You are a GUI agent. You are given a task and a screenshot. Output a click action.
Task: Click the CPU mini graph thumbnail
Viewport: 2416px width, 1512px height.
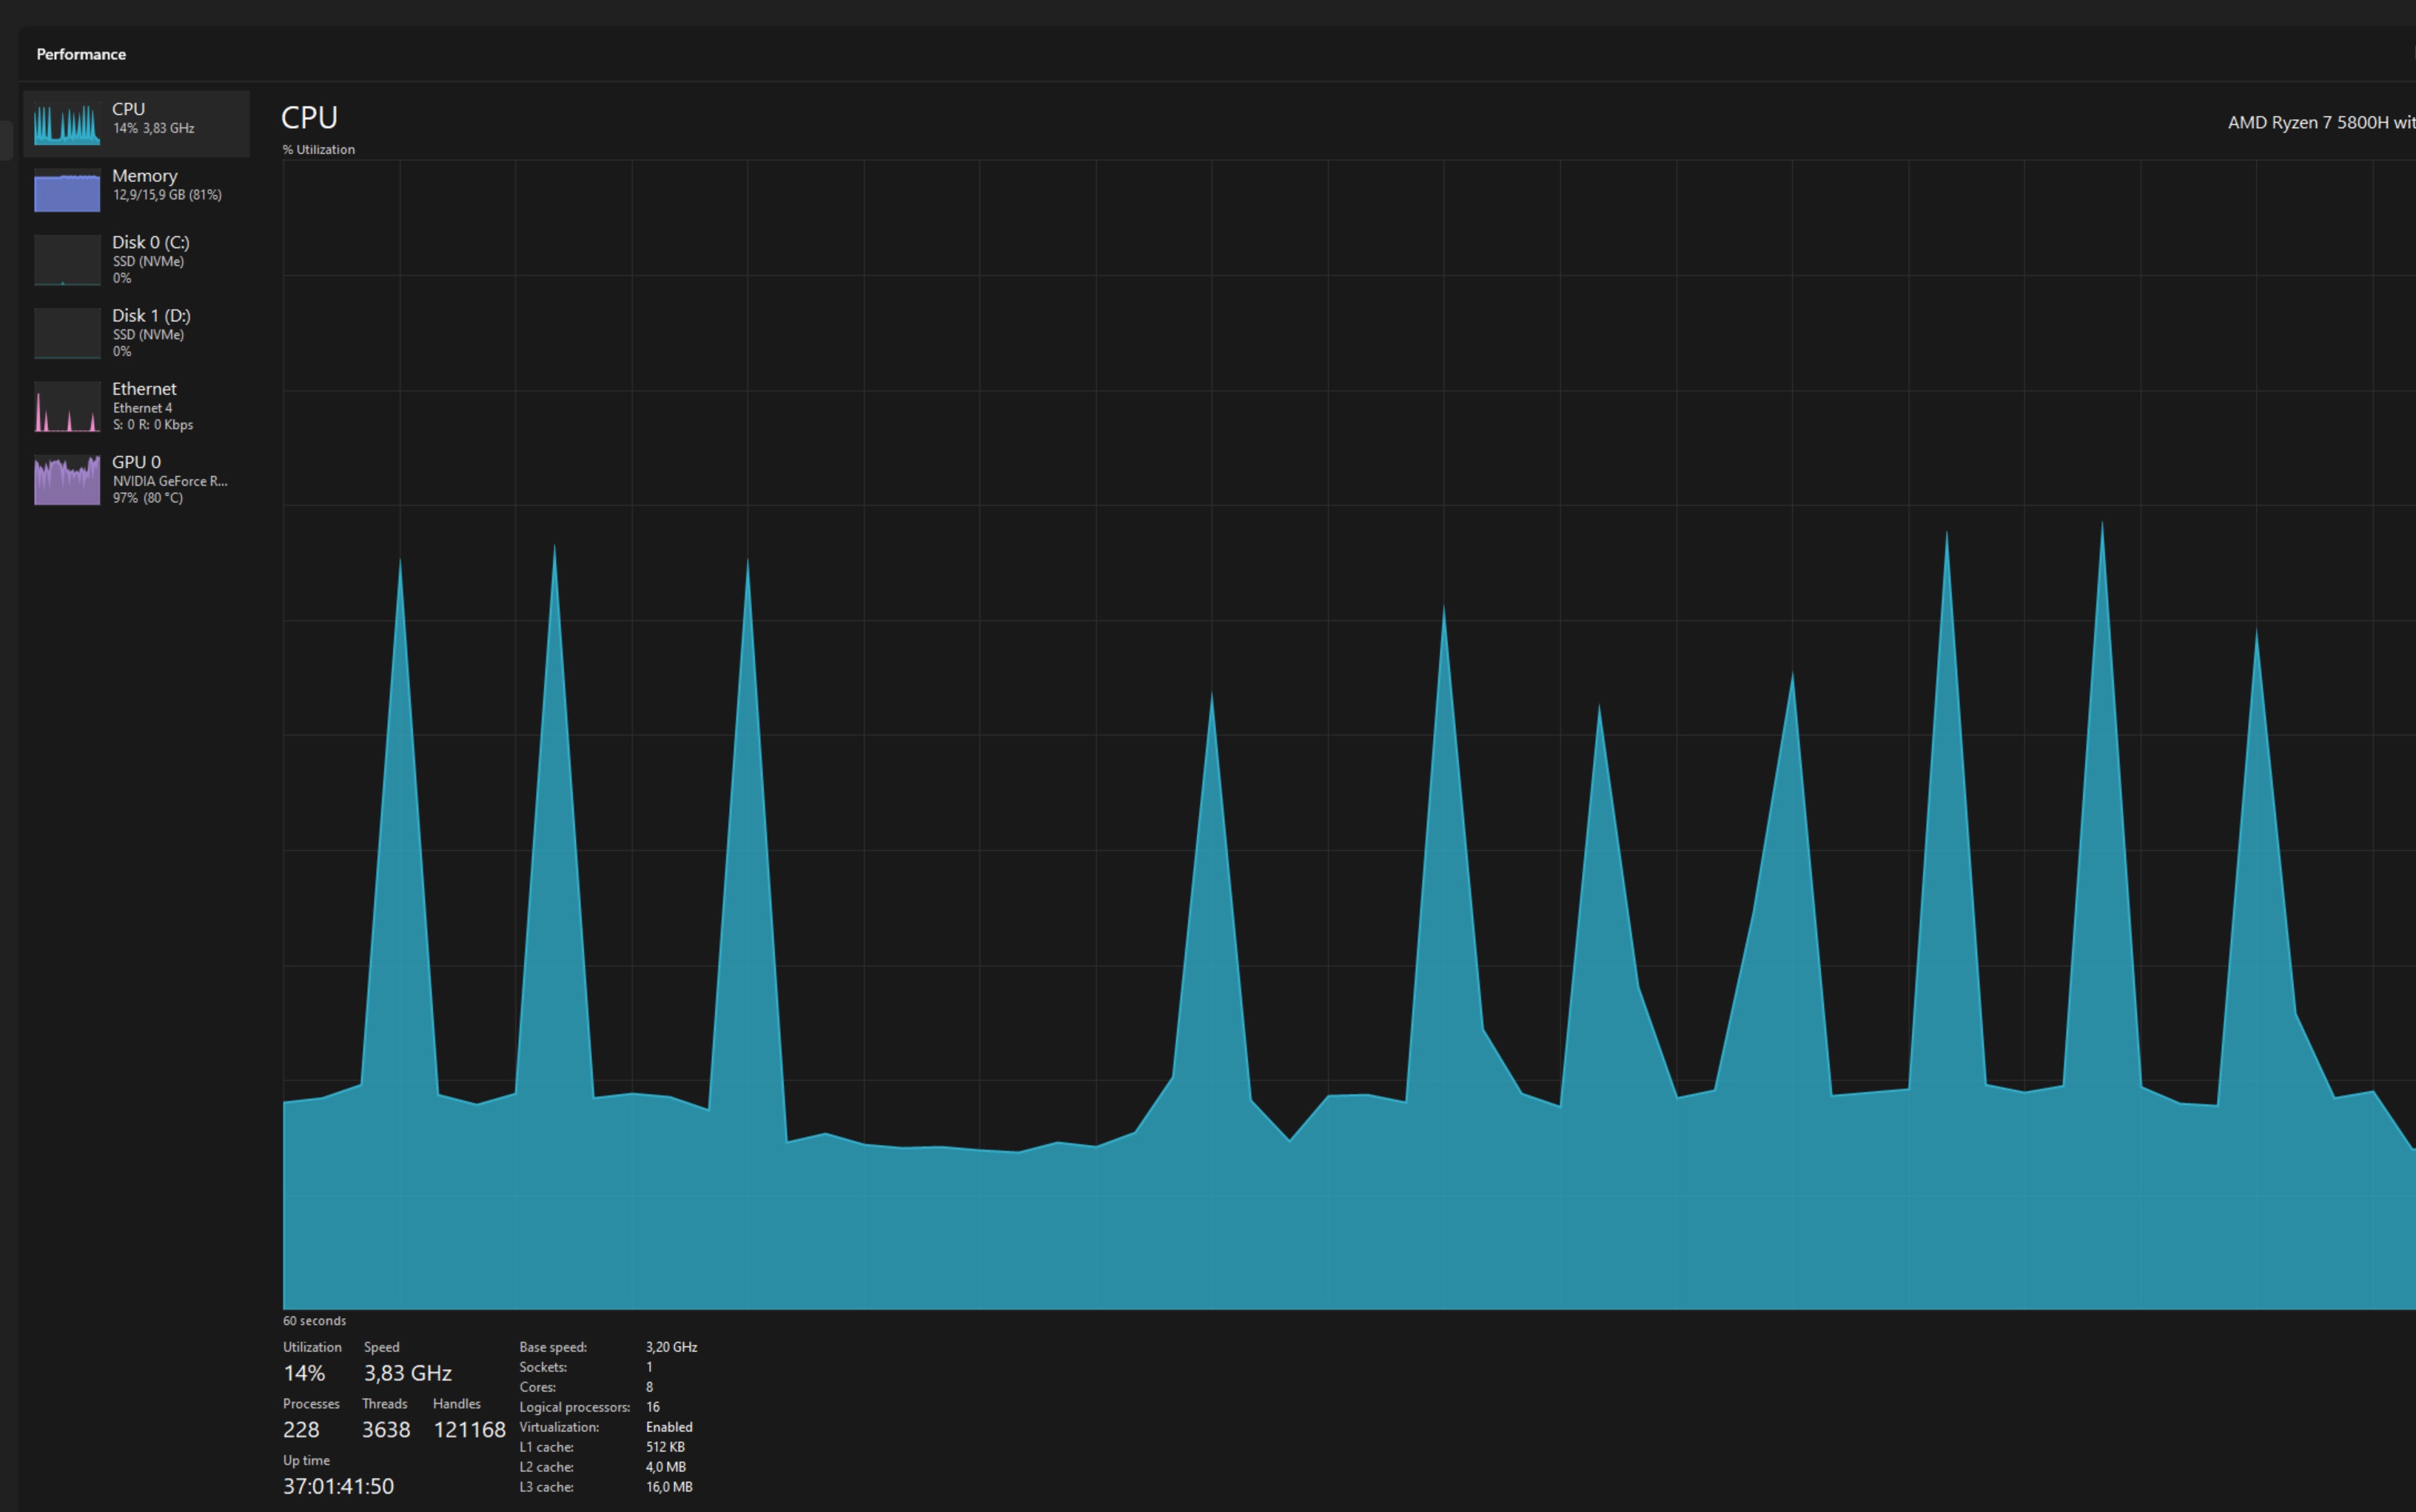pos(67,124)
